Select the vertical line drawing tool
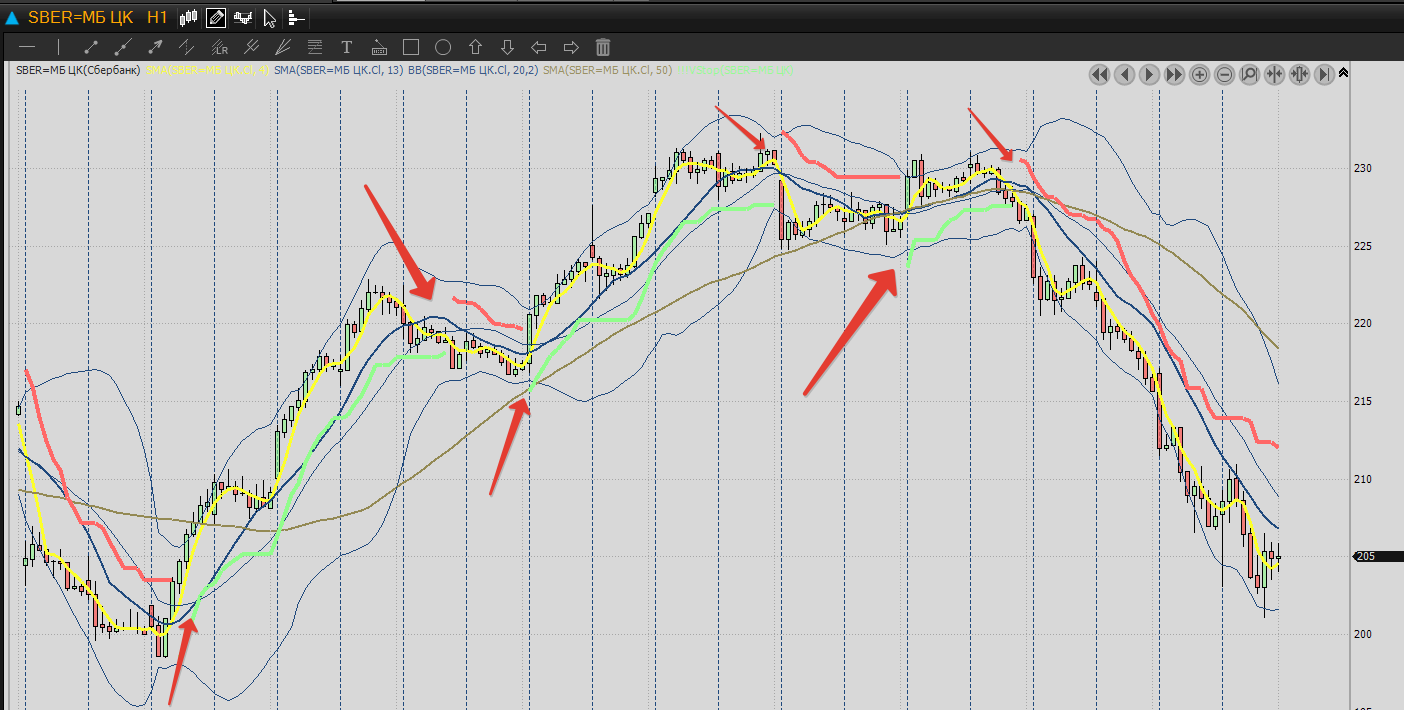This screenshot has width=1404, height=710. [x=59, y=47]
